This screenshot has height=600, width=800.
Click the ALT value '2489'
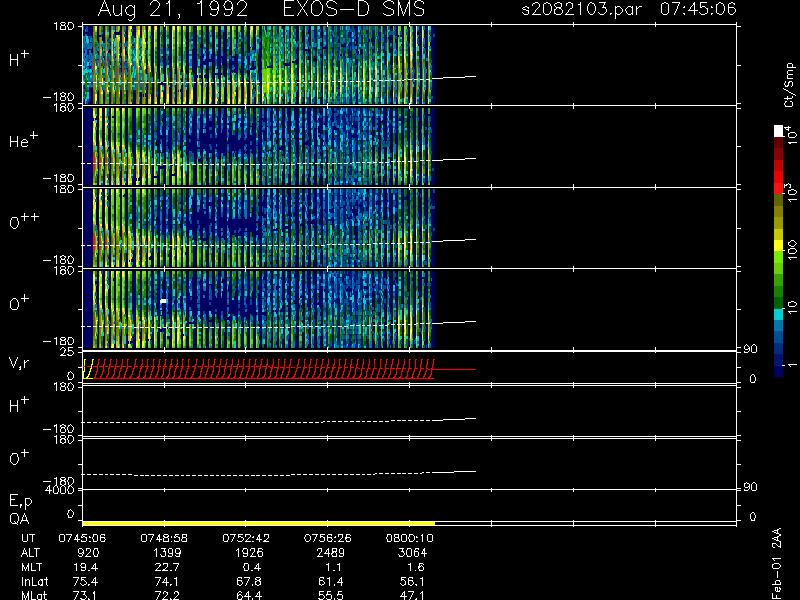click(x=331, y=553)
